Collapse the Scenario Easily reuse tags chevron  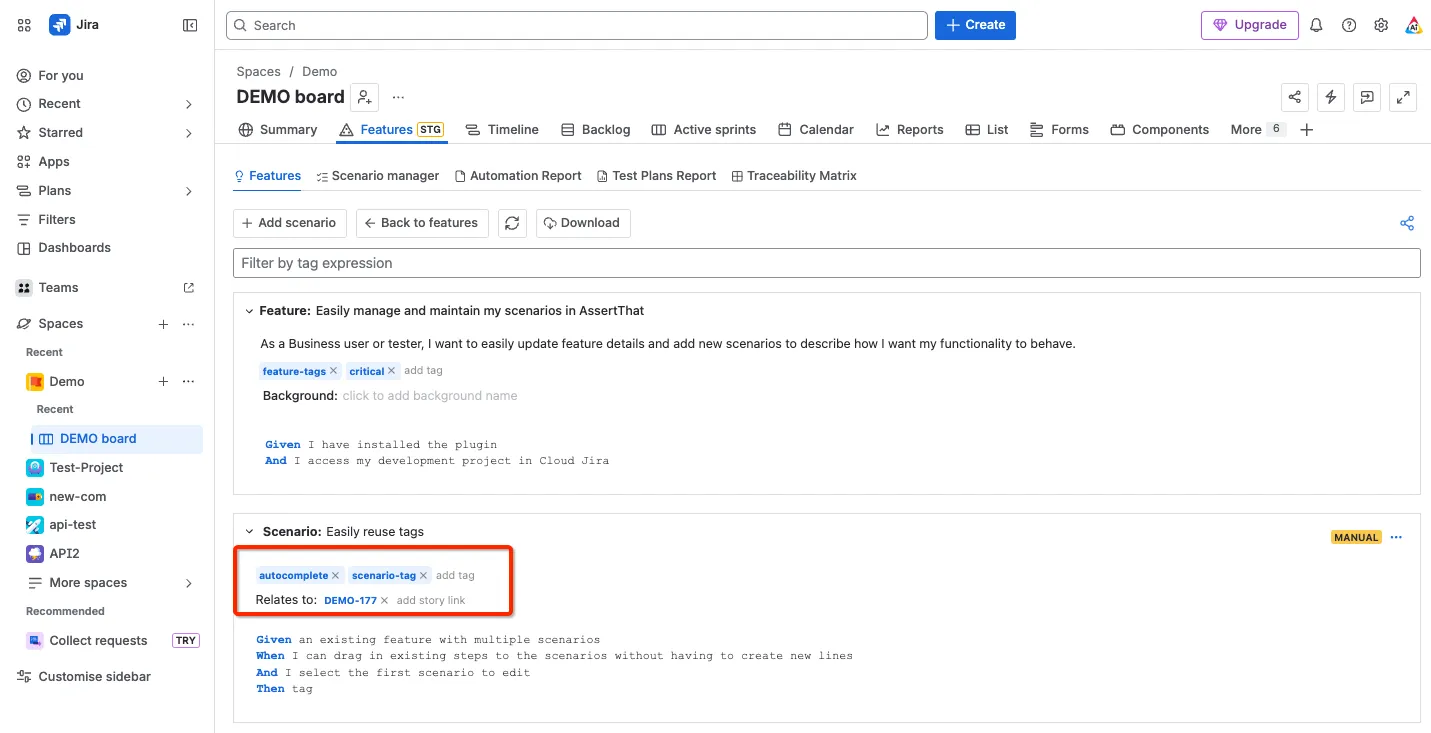point(249,531)
